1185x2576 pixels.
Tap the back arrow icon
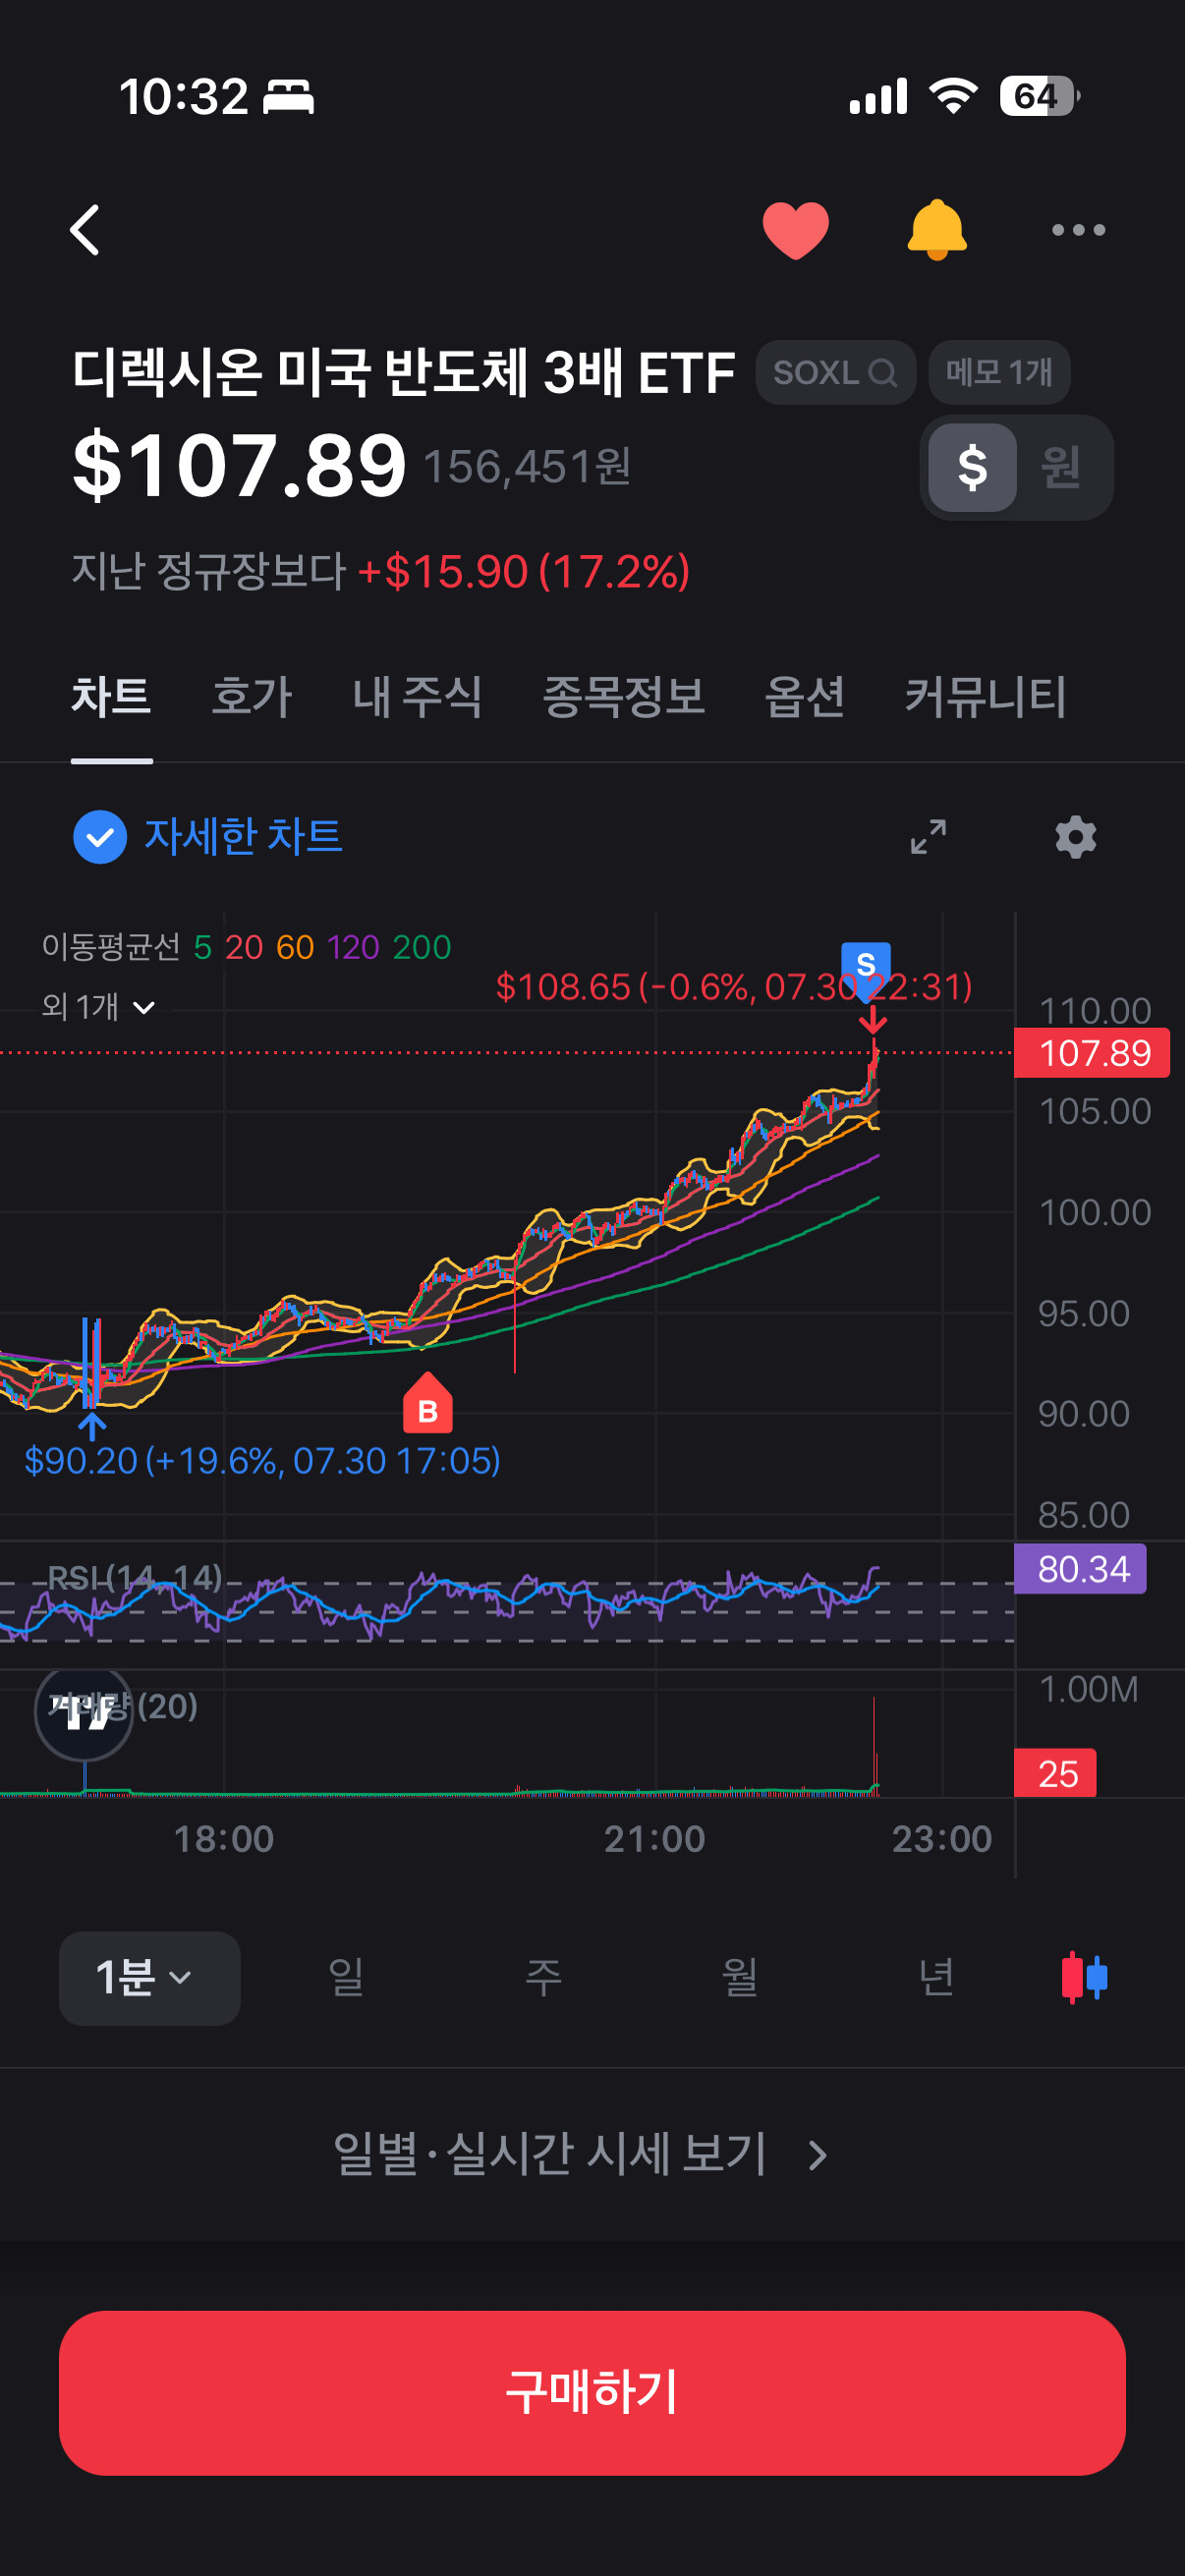click(x=85, y=230)
